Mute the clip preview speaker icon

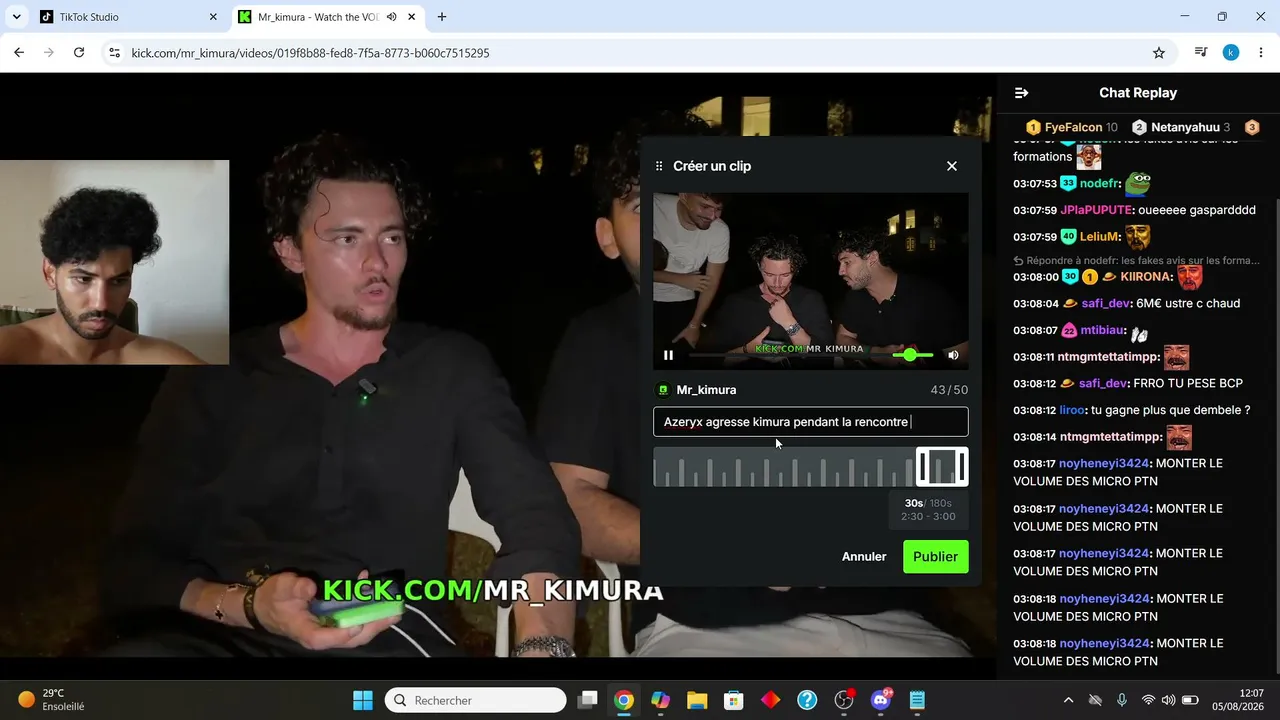953,355
